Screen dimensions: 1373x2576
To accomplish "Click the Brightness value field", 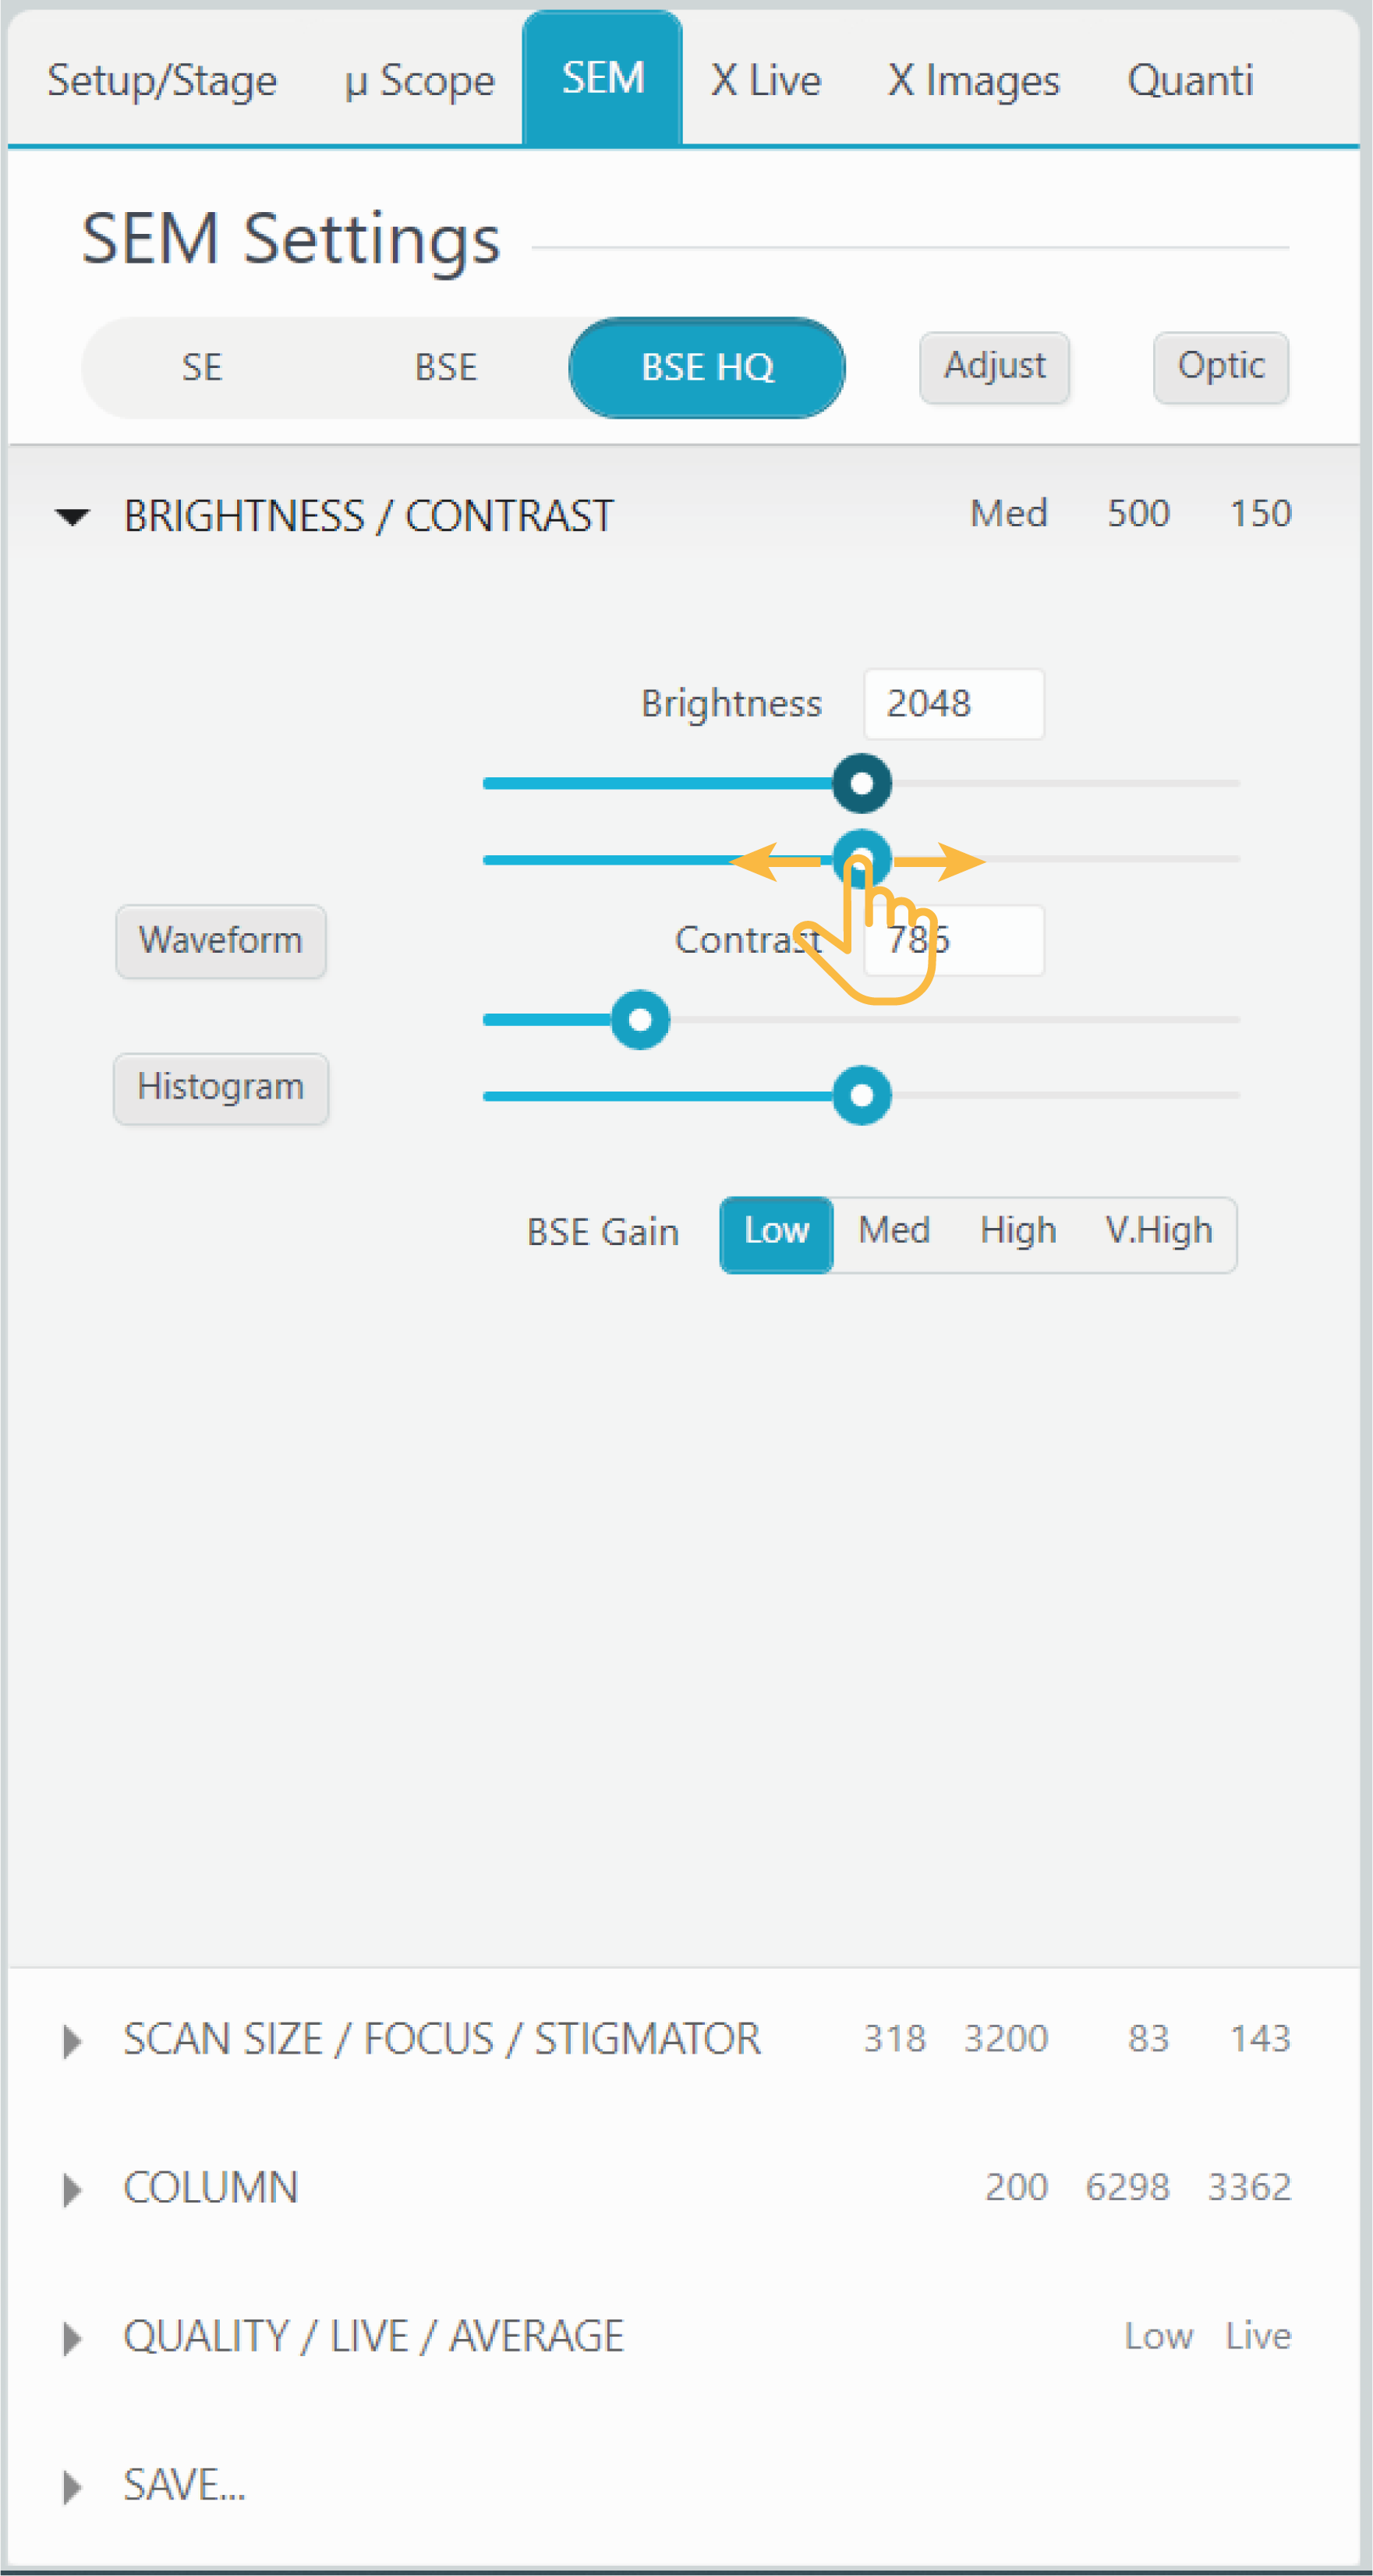I will 953,704.
